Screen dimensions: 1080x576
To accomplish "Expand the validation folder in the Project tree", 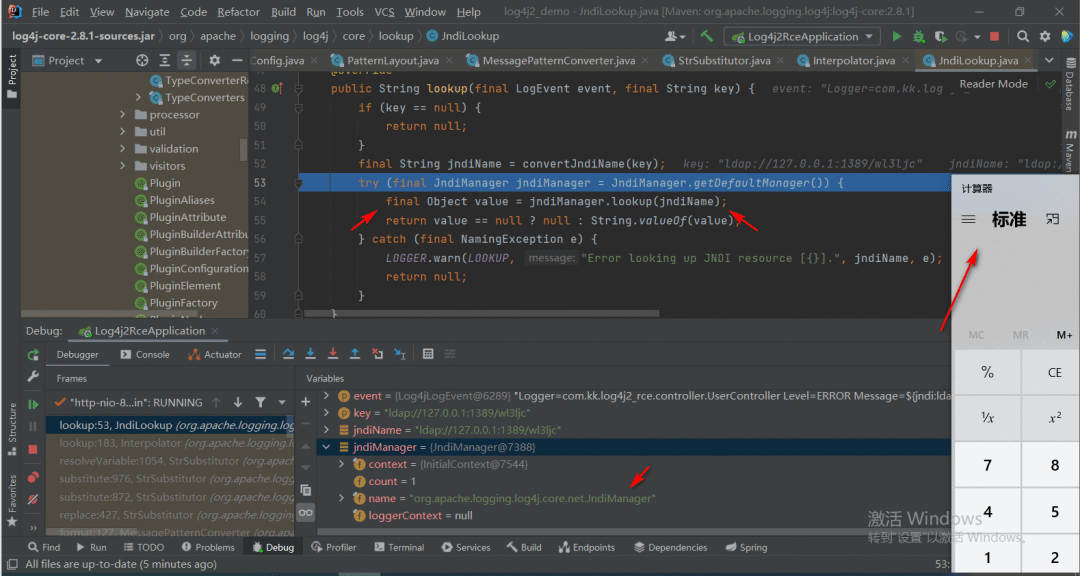I will [x=123, y=149].
